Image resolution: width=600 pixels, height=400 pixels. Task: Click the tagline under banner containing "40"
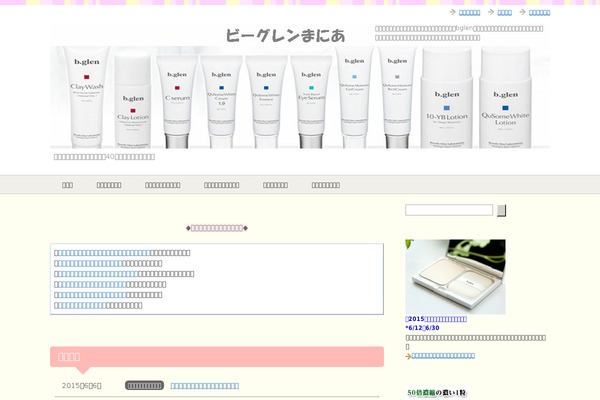[104, 157]
